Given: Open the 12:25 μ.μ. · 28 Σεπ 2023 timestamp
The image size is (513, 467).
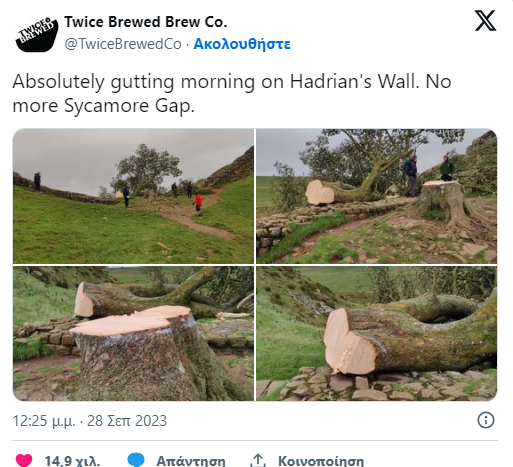Looking at the screenshot, I should pyautogui.click(x=90, y=421).
